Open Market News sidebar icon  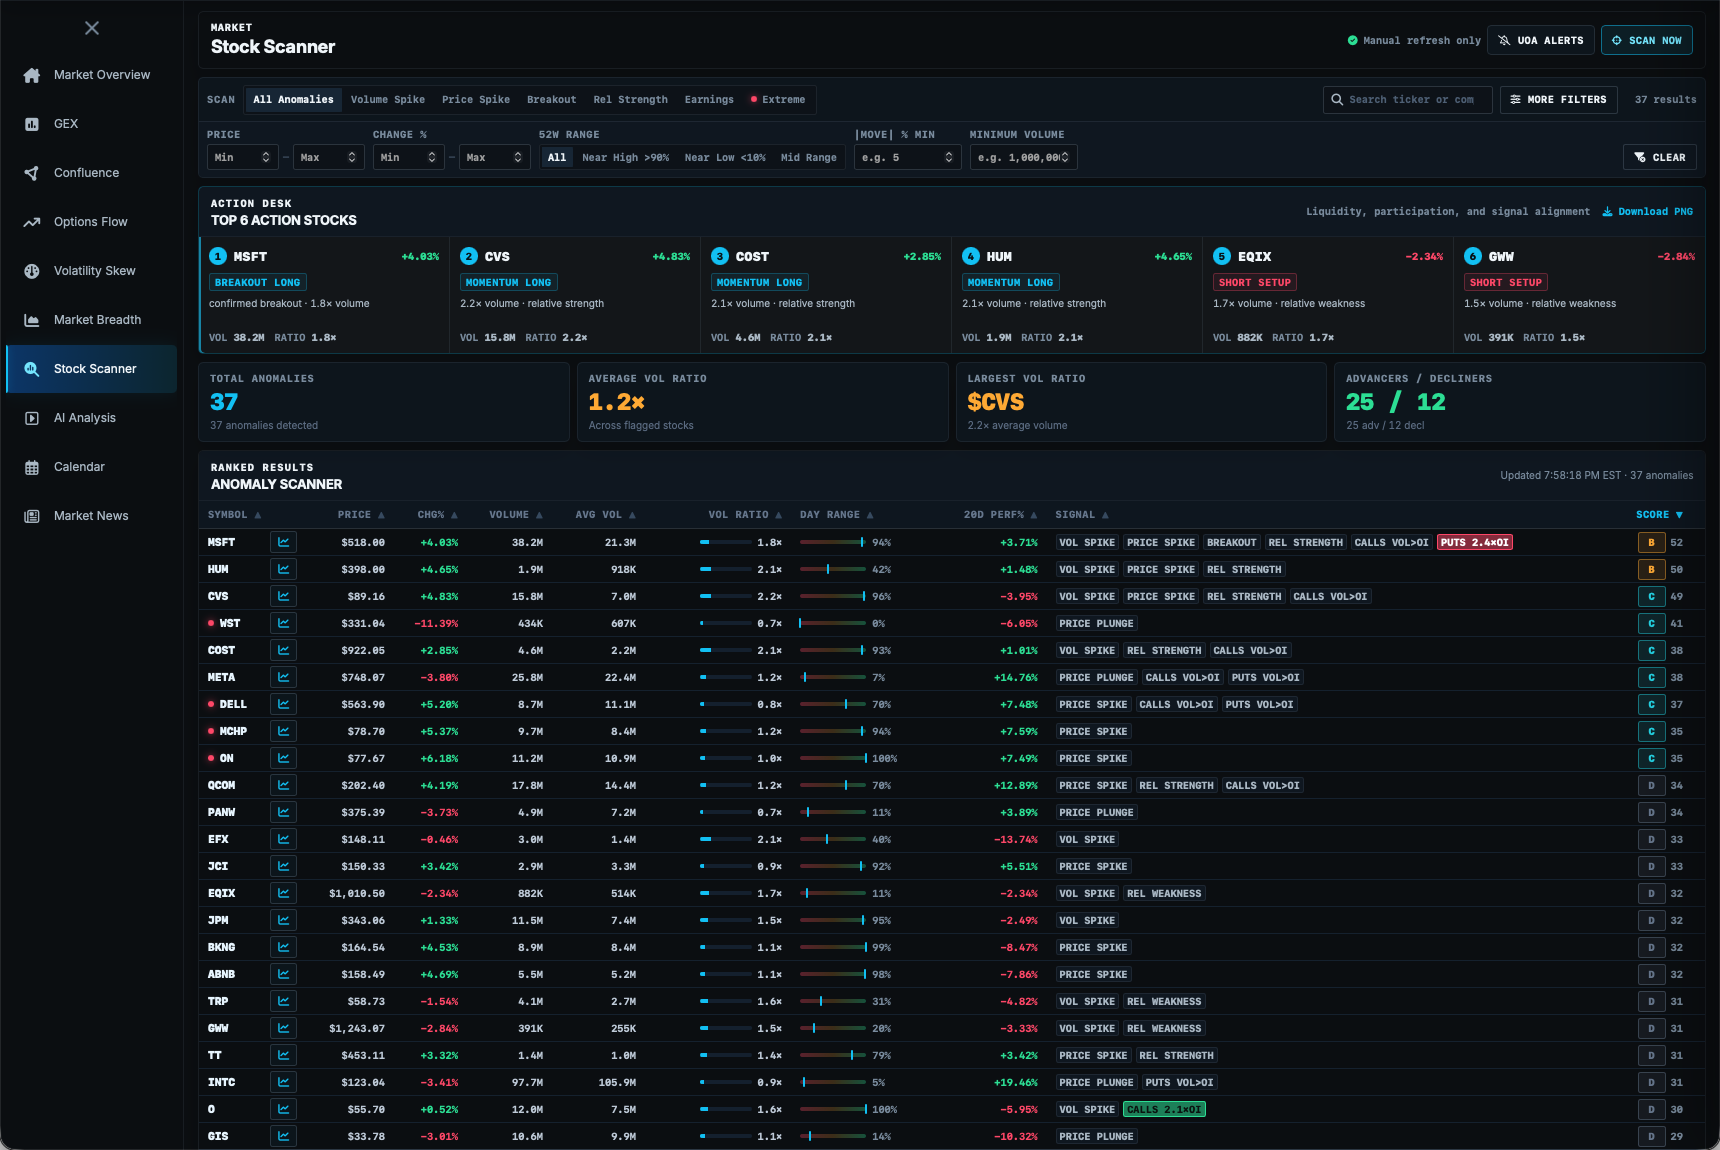[32, 516]
